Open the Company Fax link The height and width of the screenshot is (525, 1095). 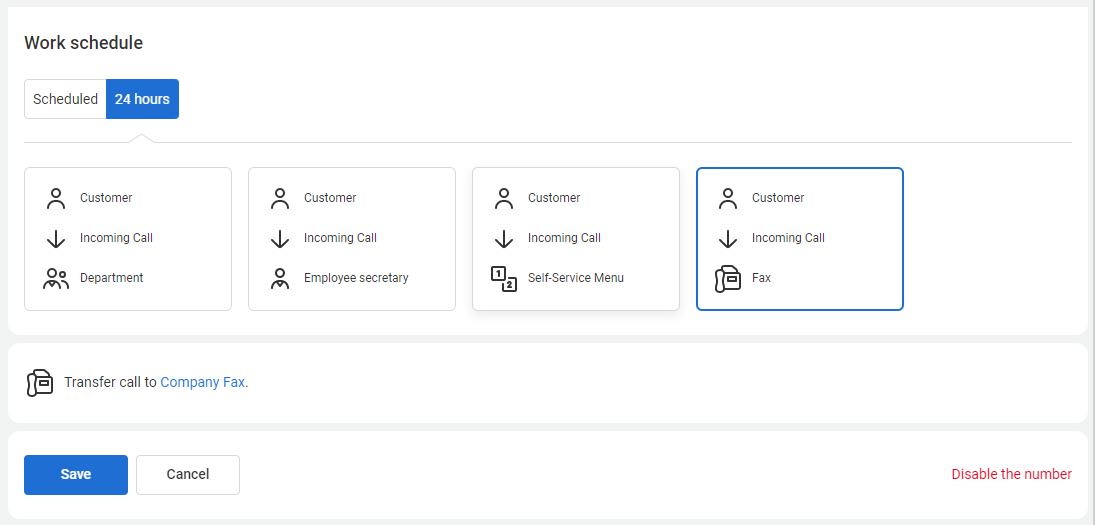pyautogui.click(x=202, y=382)
